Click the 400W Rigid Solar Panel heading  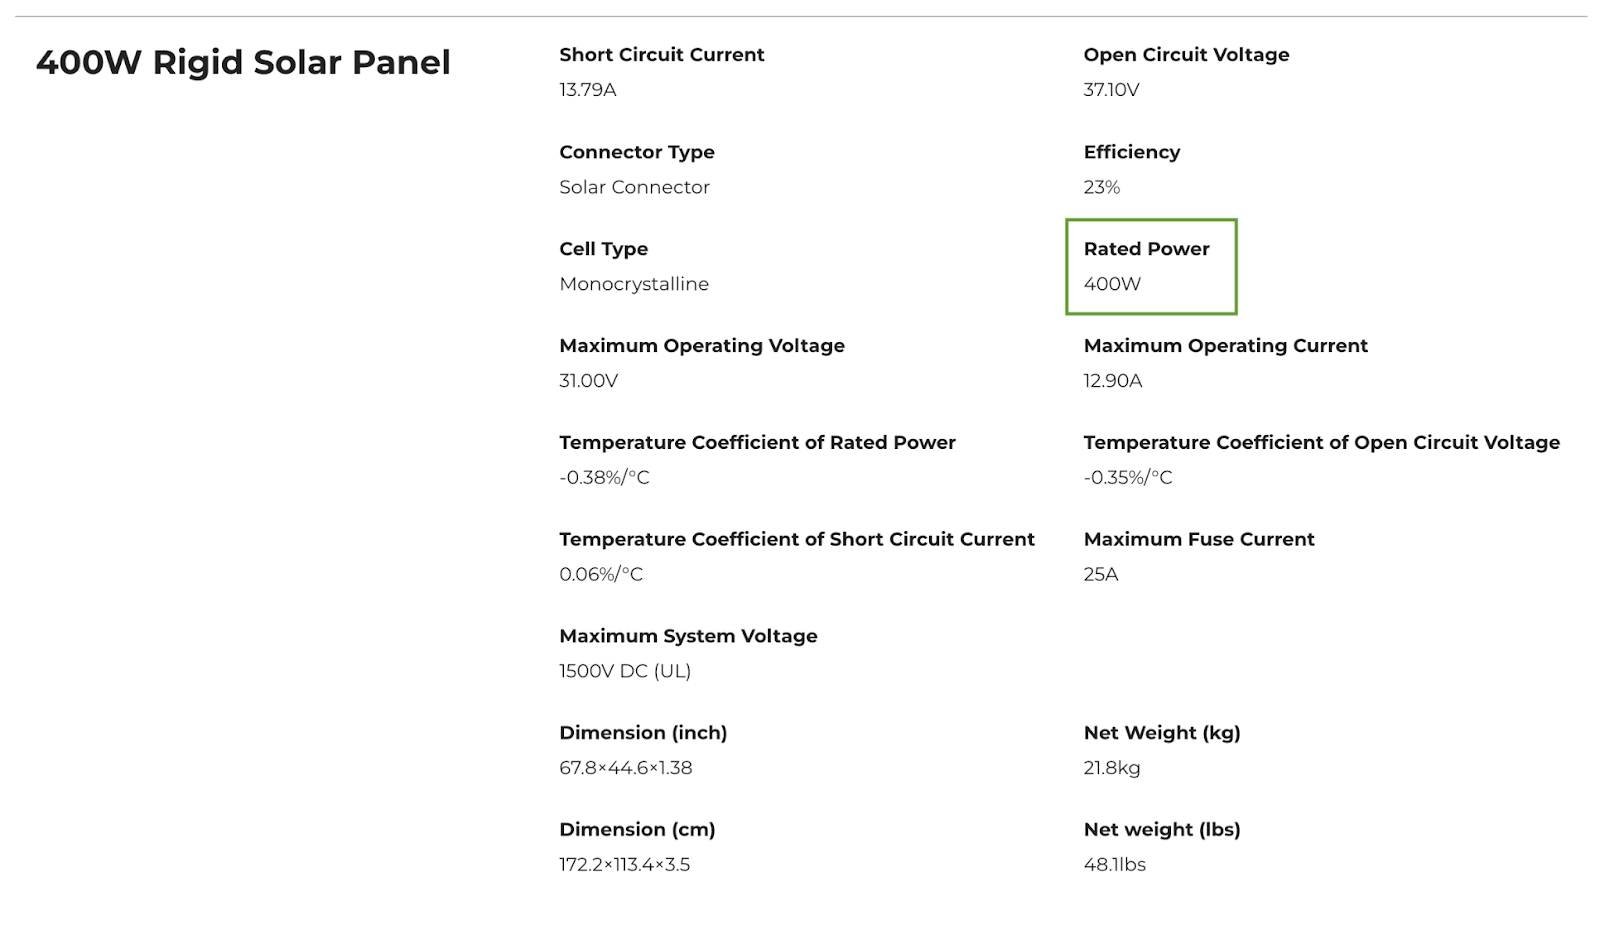coord(243,62)
